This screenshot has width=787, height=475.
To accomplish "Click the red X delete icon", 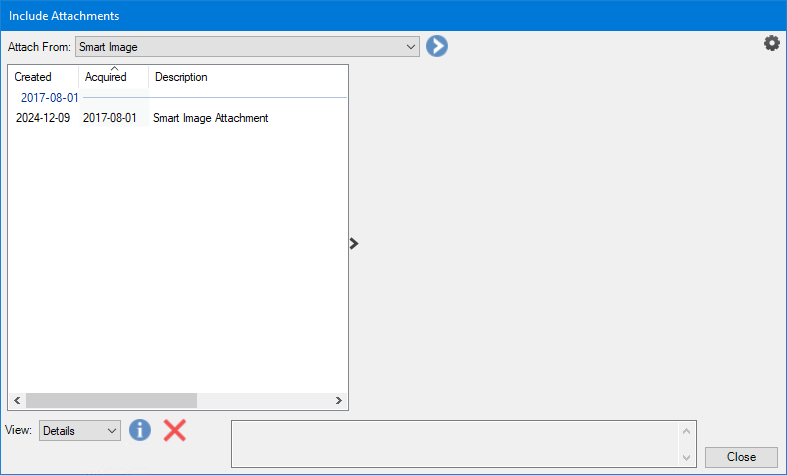I will click(x=175, y=430).
